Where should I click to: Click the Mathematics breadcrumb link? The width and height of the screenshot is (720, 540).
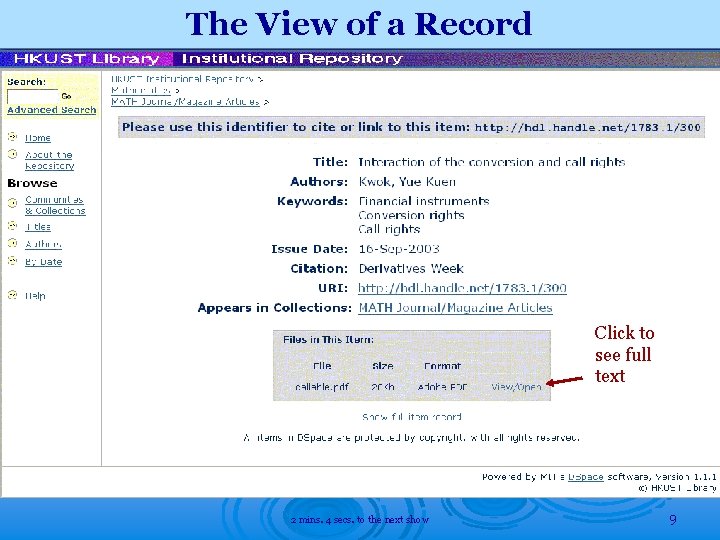point(141,90)
